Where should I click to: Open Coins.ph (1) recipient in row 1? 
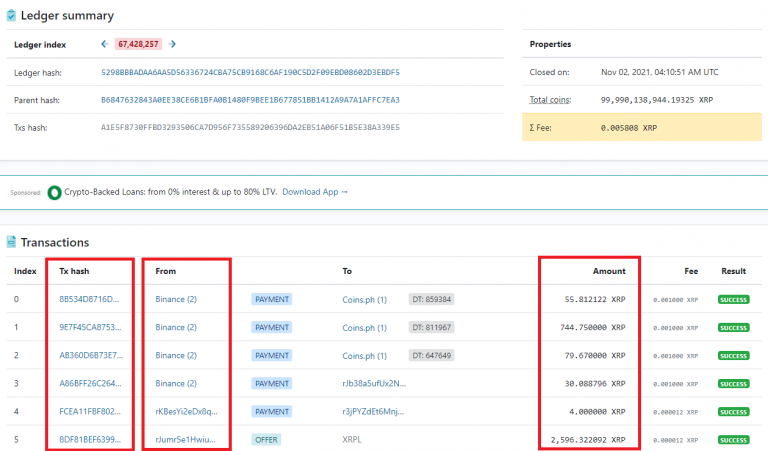point(364,327)
